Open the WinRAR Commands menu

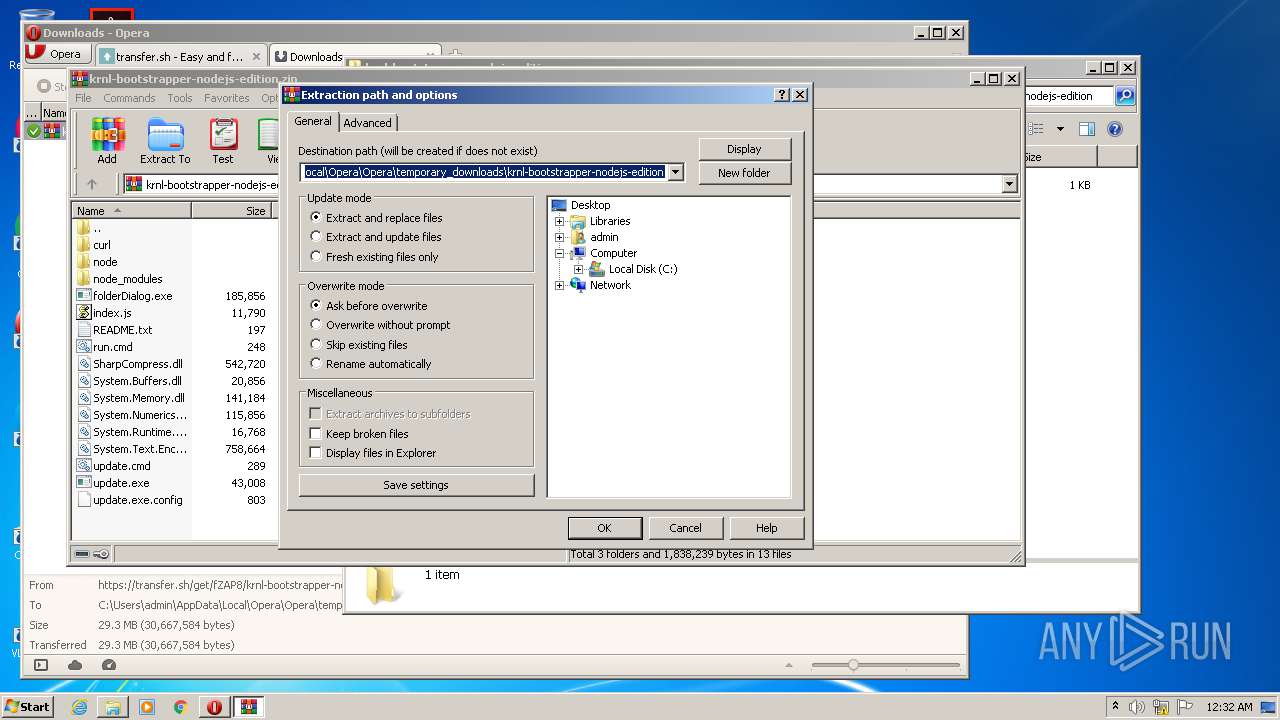tap(129, 98)
